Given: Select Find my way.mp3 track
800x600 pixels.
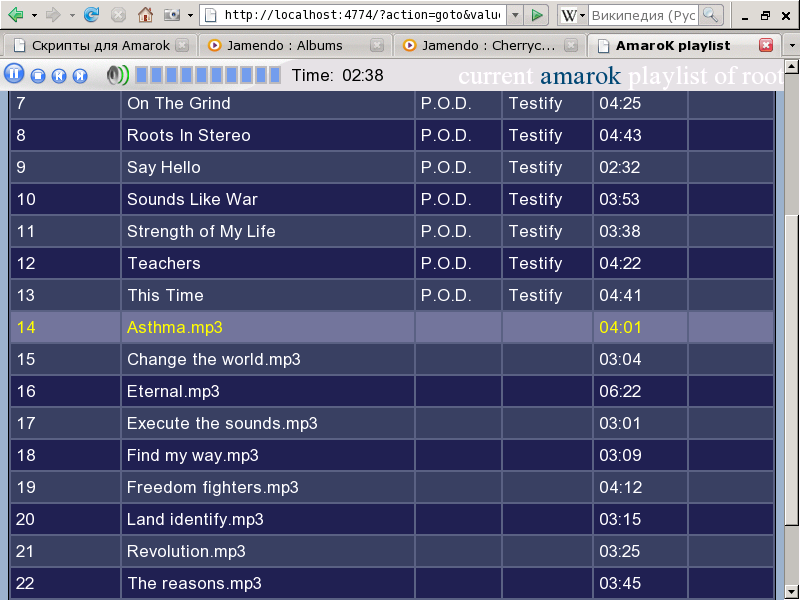Looking at the screenshot, I should pyautogui.click(x=193, y=456).
